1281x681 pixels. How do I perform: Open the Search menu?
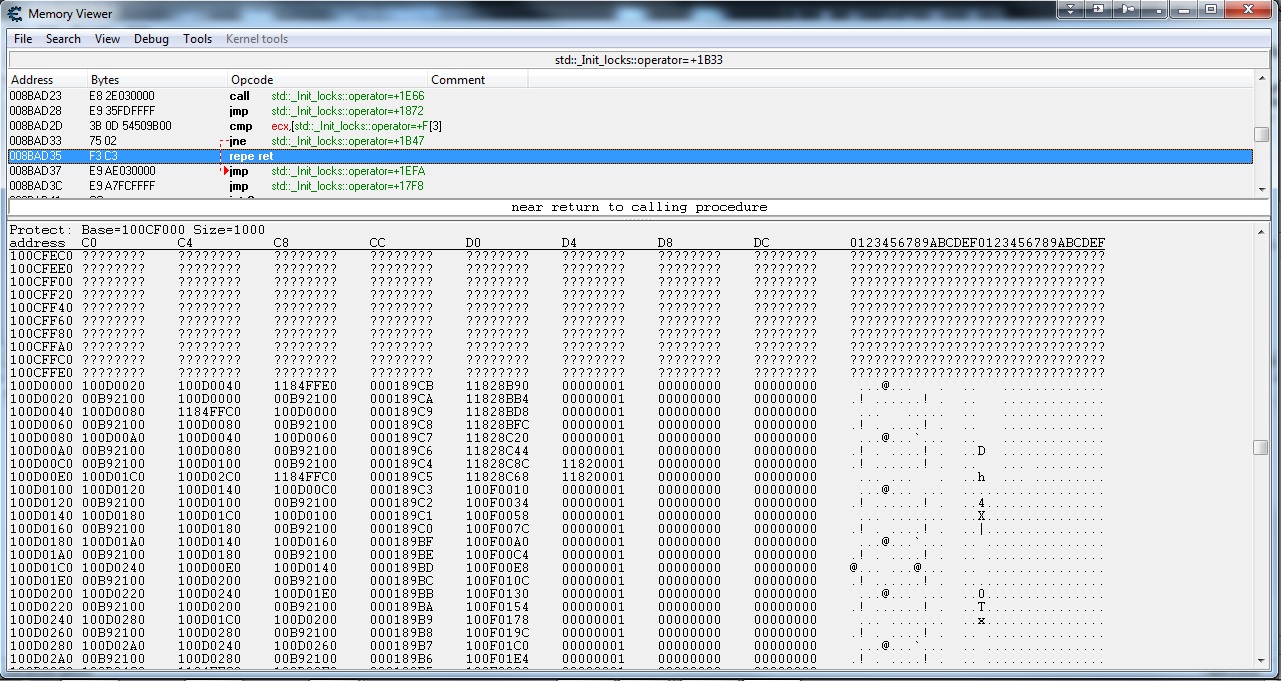click(63, 39)
